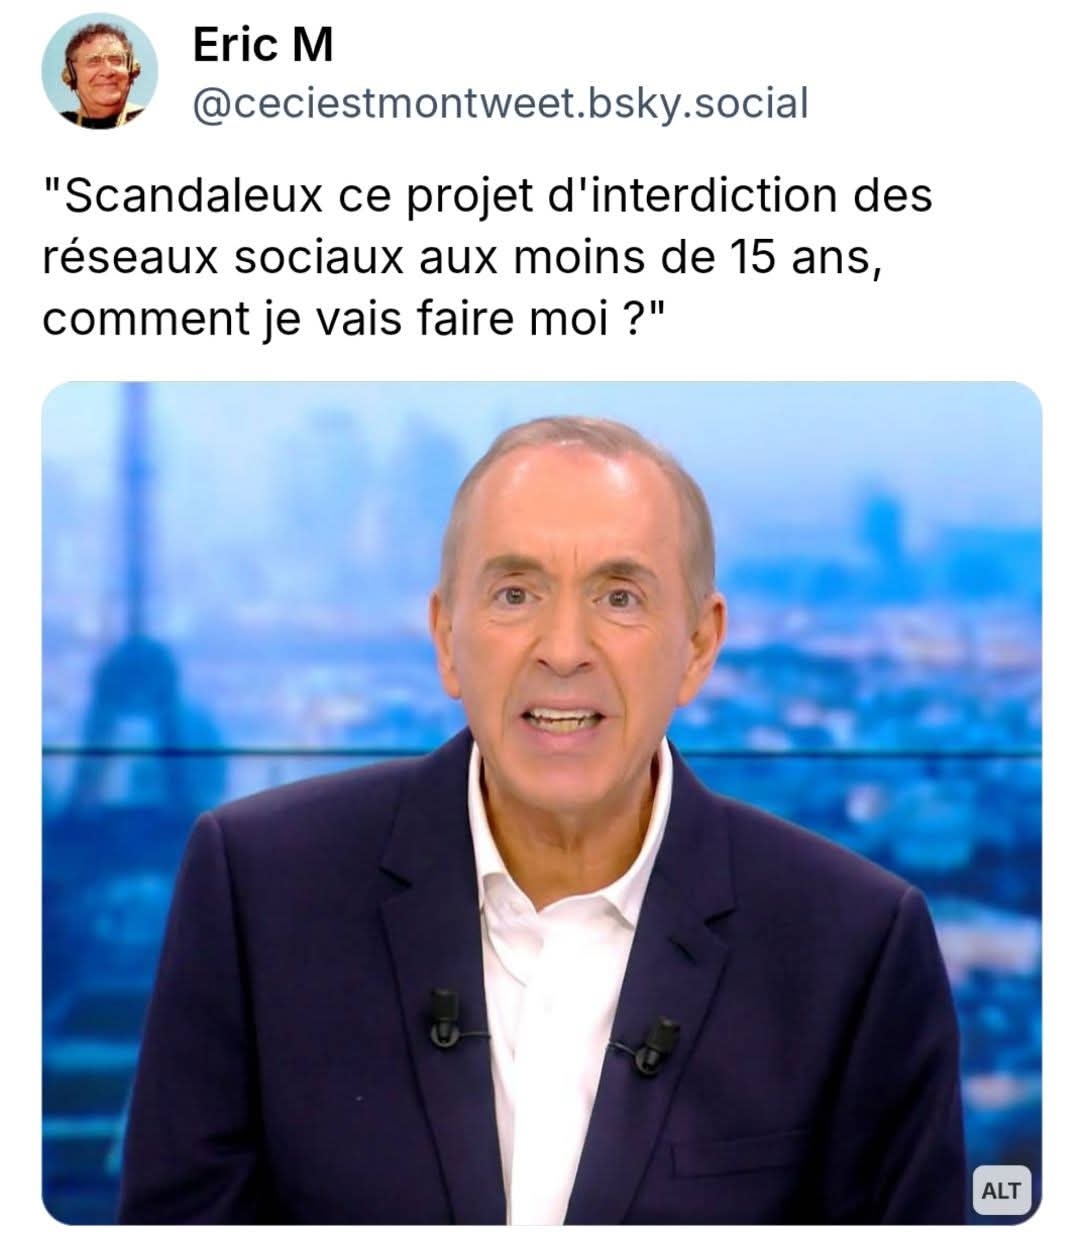This screenshot has width=1080, height=1251.
Task: Click the line "comment je vais faire moi ?"
Action: pyautogui.click(x=354, y=319)
